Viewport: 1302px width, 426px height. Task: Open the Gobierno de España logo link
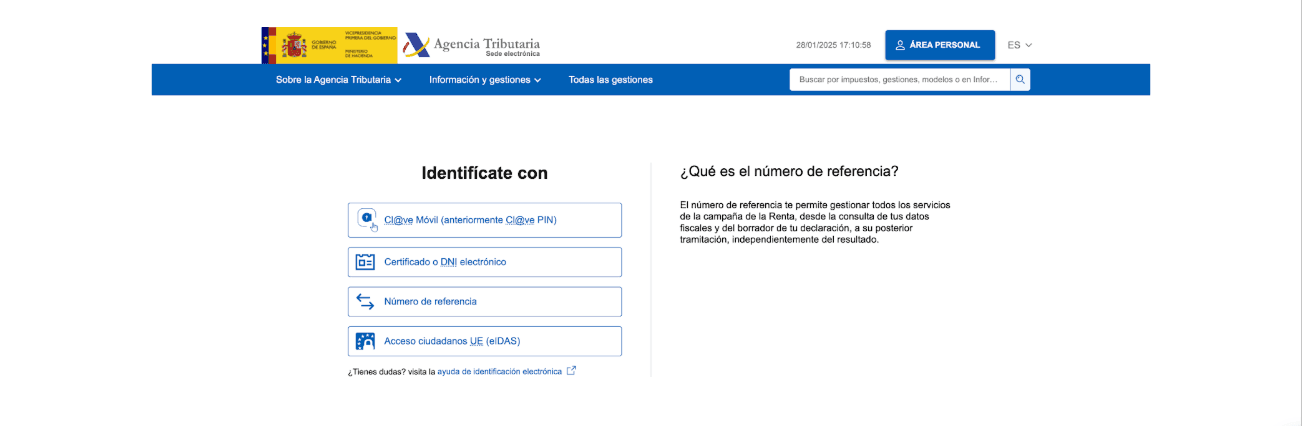click(329, 45)
